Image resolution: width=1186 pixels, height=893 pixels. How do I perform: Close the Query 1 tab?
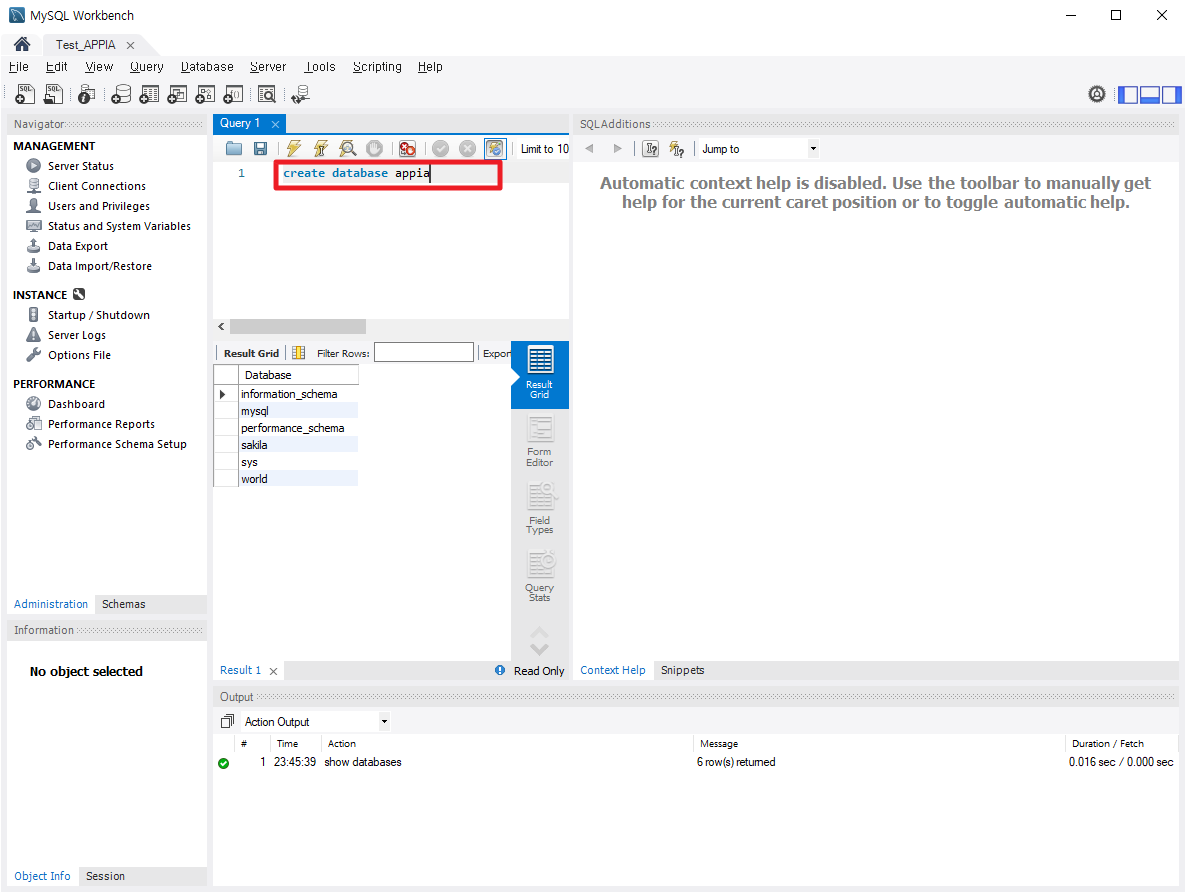275,124
